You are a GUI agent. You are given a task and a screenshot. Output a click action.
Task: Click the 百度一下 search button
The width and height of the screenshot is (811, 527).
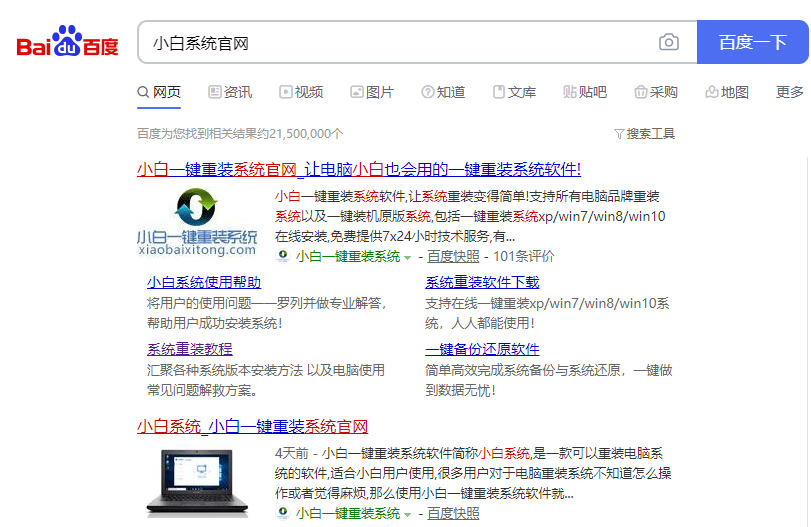coord(753,42)
